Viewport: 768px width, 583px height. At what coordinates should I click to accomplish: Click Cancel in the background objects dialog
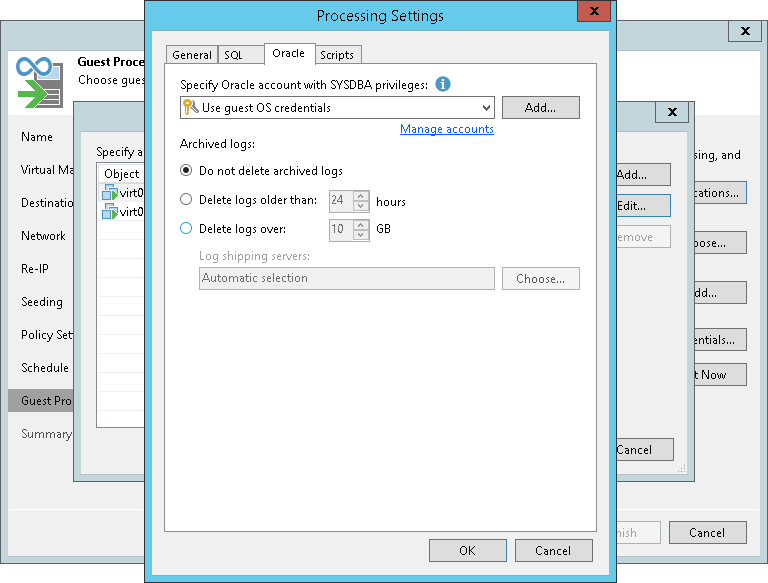[x=645, y=450]
